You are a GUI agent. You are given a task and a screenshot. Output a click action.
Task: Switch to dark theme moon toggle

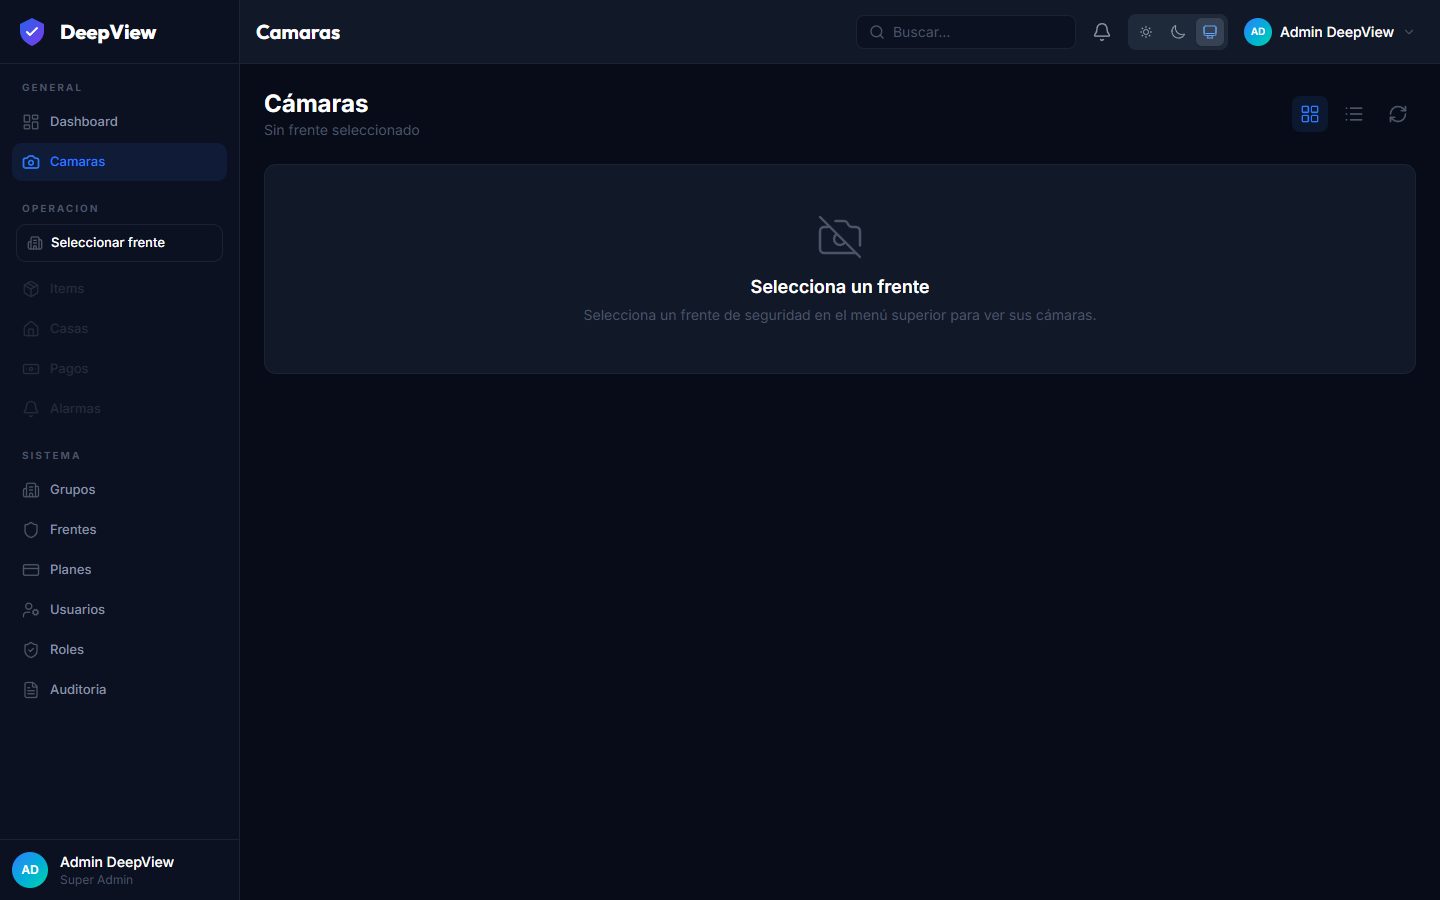click(1178, 32)
